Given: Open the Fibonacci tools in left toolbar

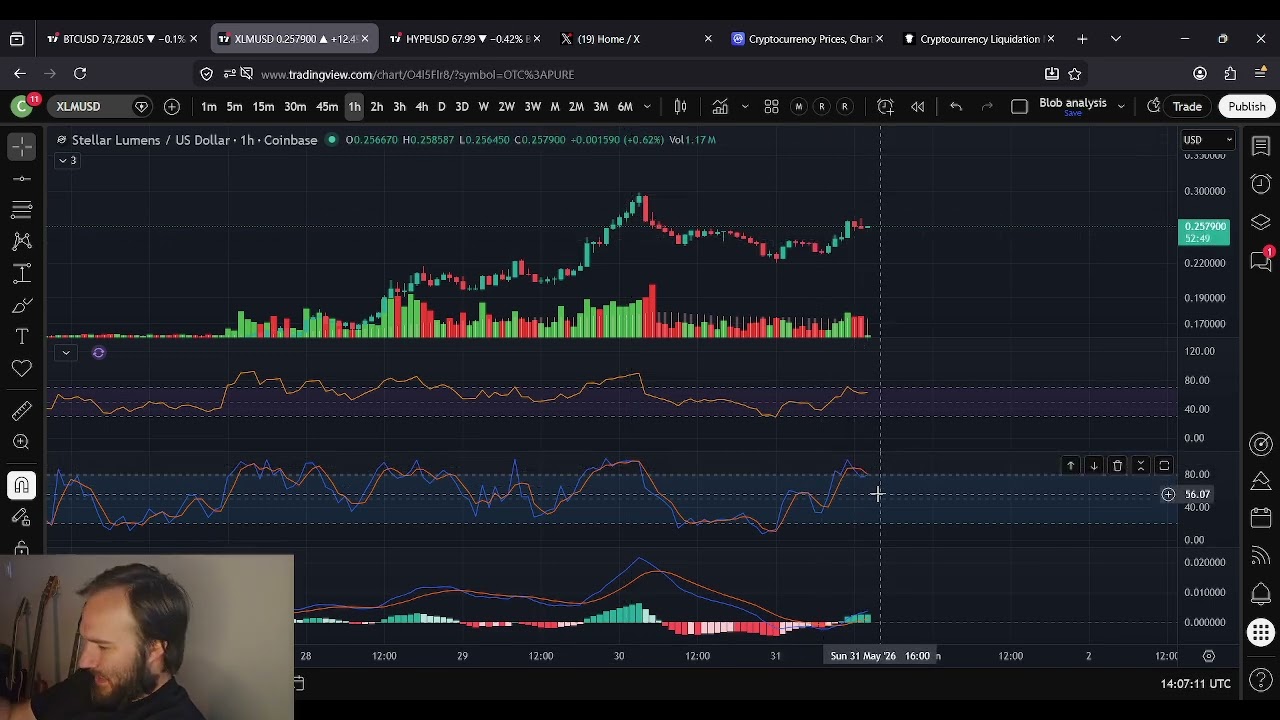Looking at the screenshot, I should 21,209.
